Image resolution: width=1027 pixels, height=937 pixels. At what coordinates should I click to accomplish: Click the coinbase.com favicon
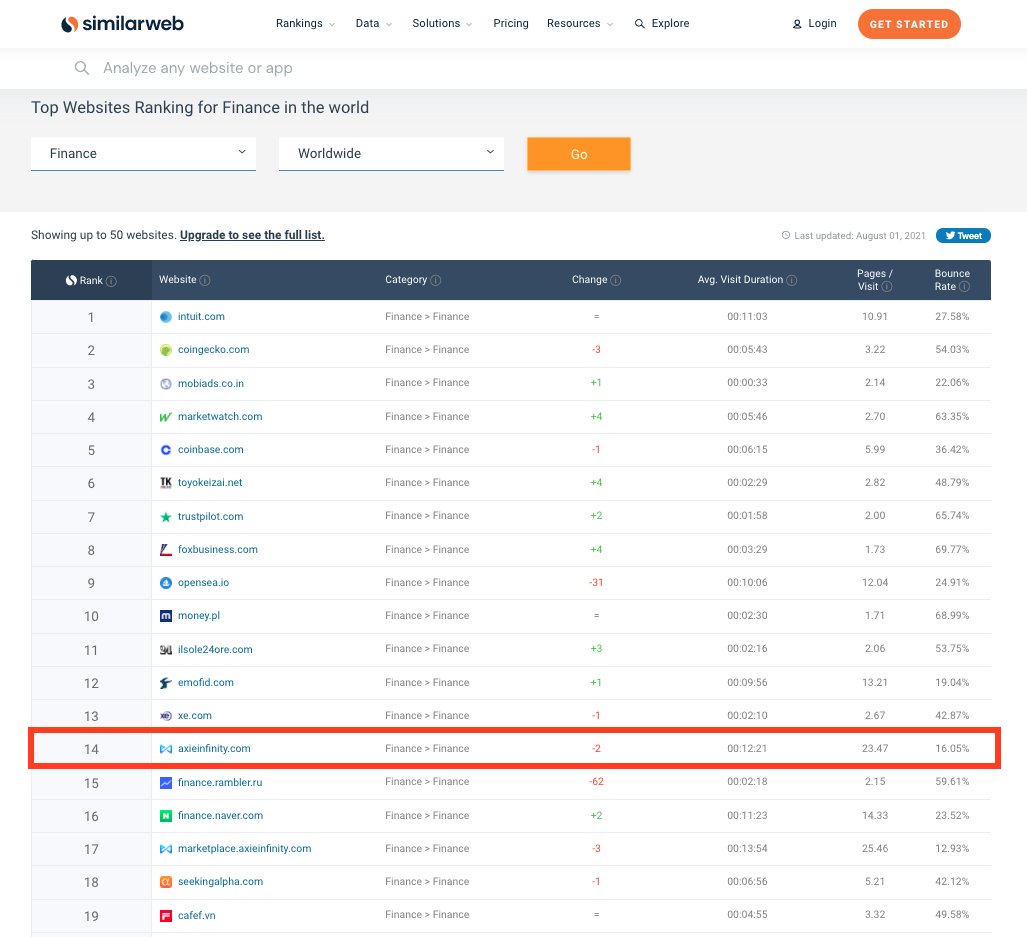click(x=166, y=450)
